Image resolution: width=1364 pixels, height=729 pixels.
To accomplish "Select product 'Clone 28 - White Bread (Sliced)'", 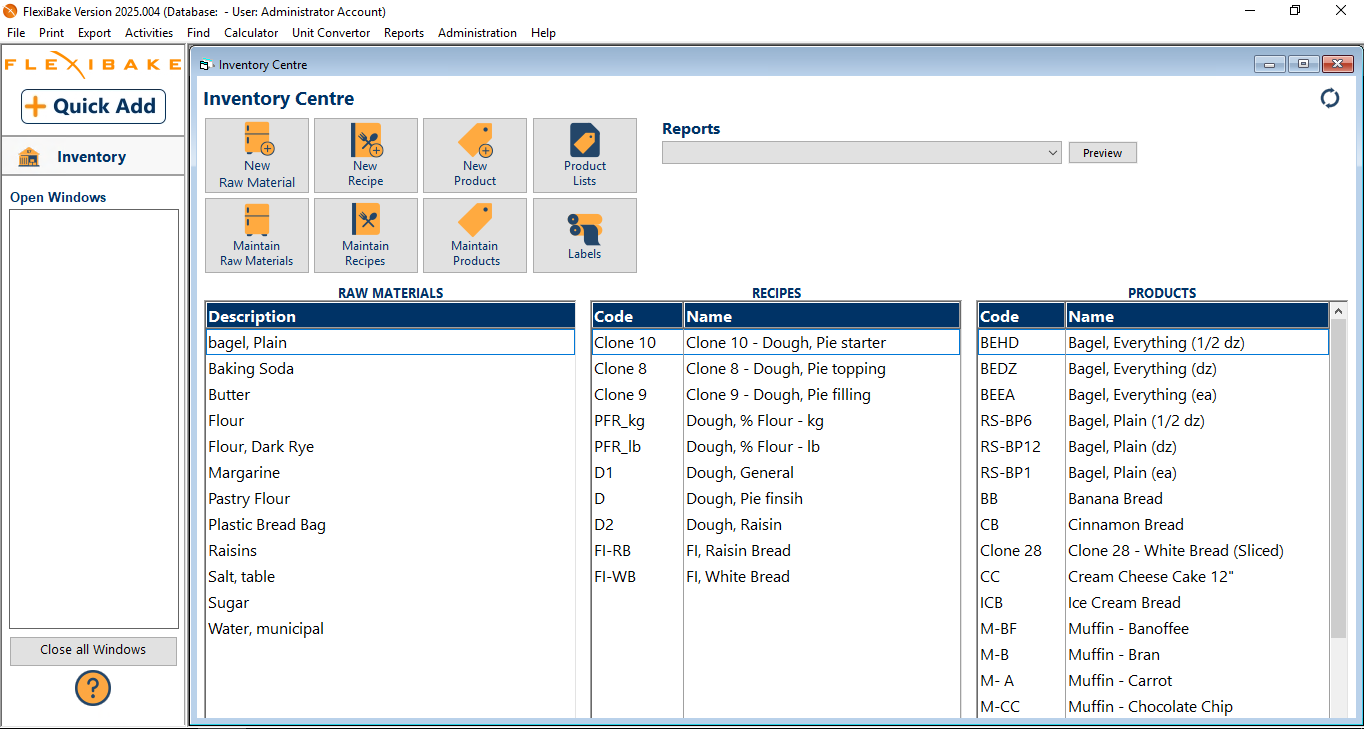I will tap(1154, 551).
